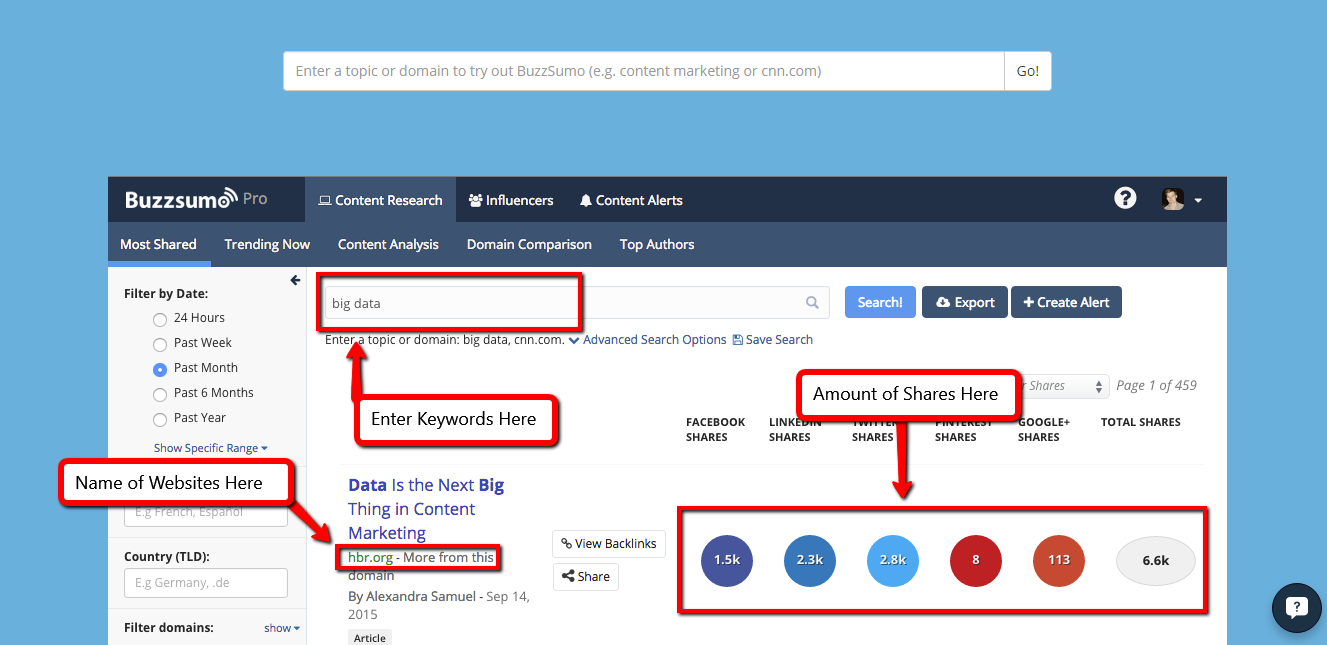The width and height of the screenshot is (1327, 645).
Task: Click author name Alexandra Samuel
Action: [420, 596]
